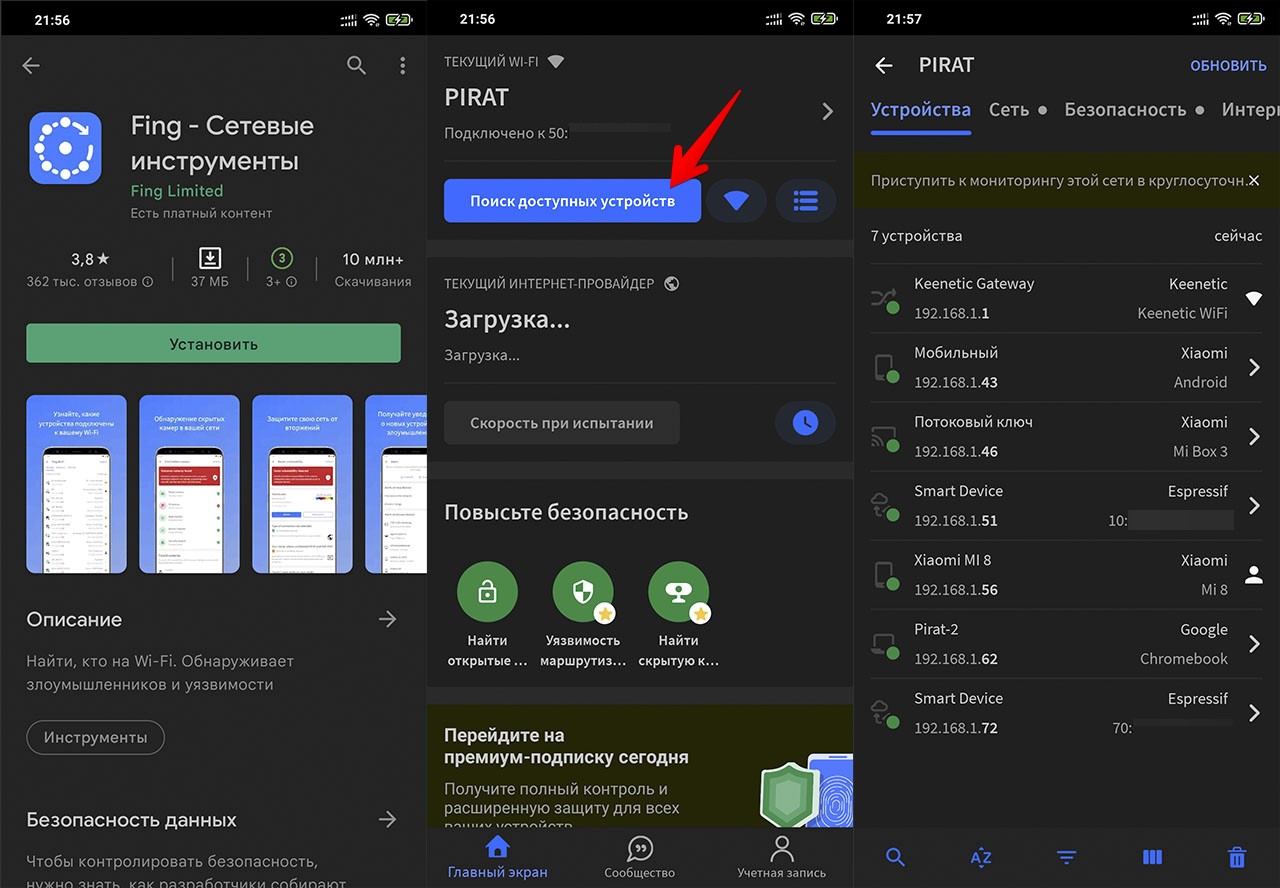Switch to the Сеть tab
Image resolution: width=1280 pixels, height=888 pixels.
pyautogui.click(x=1009, y=110)
